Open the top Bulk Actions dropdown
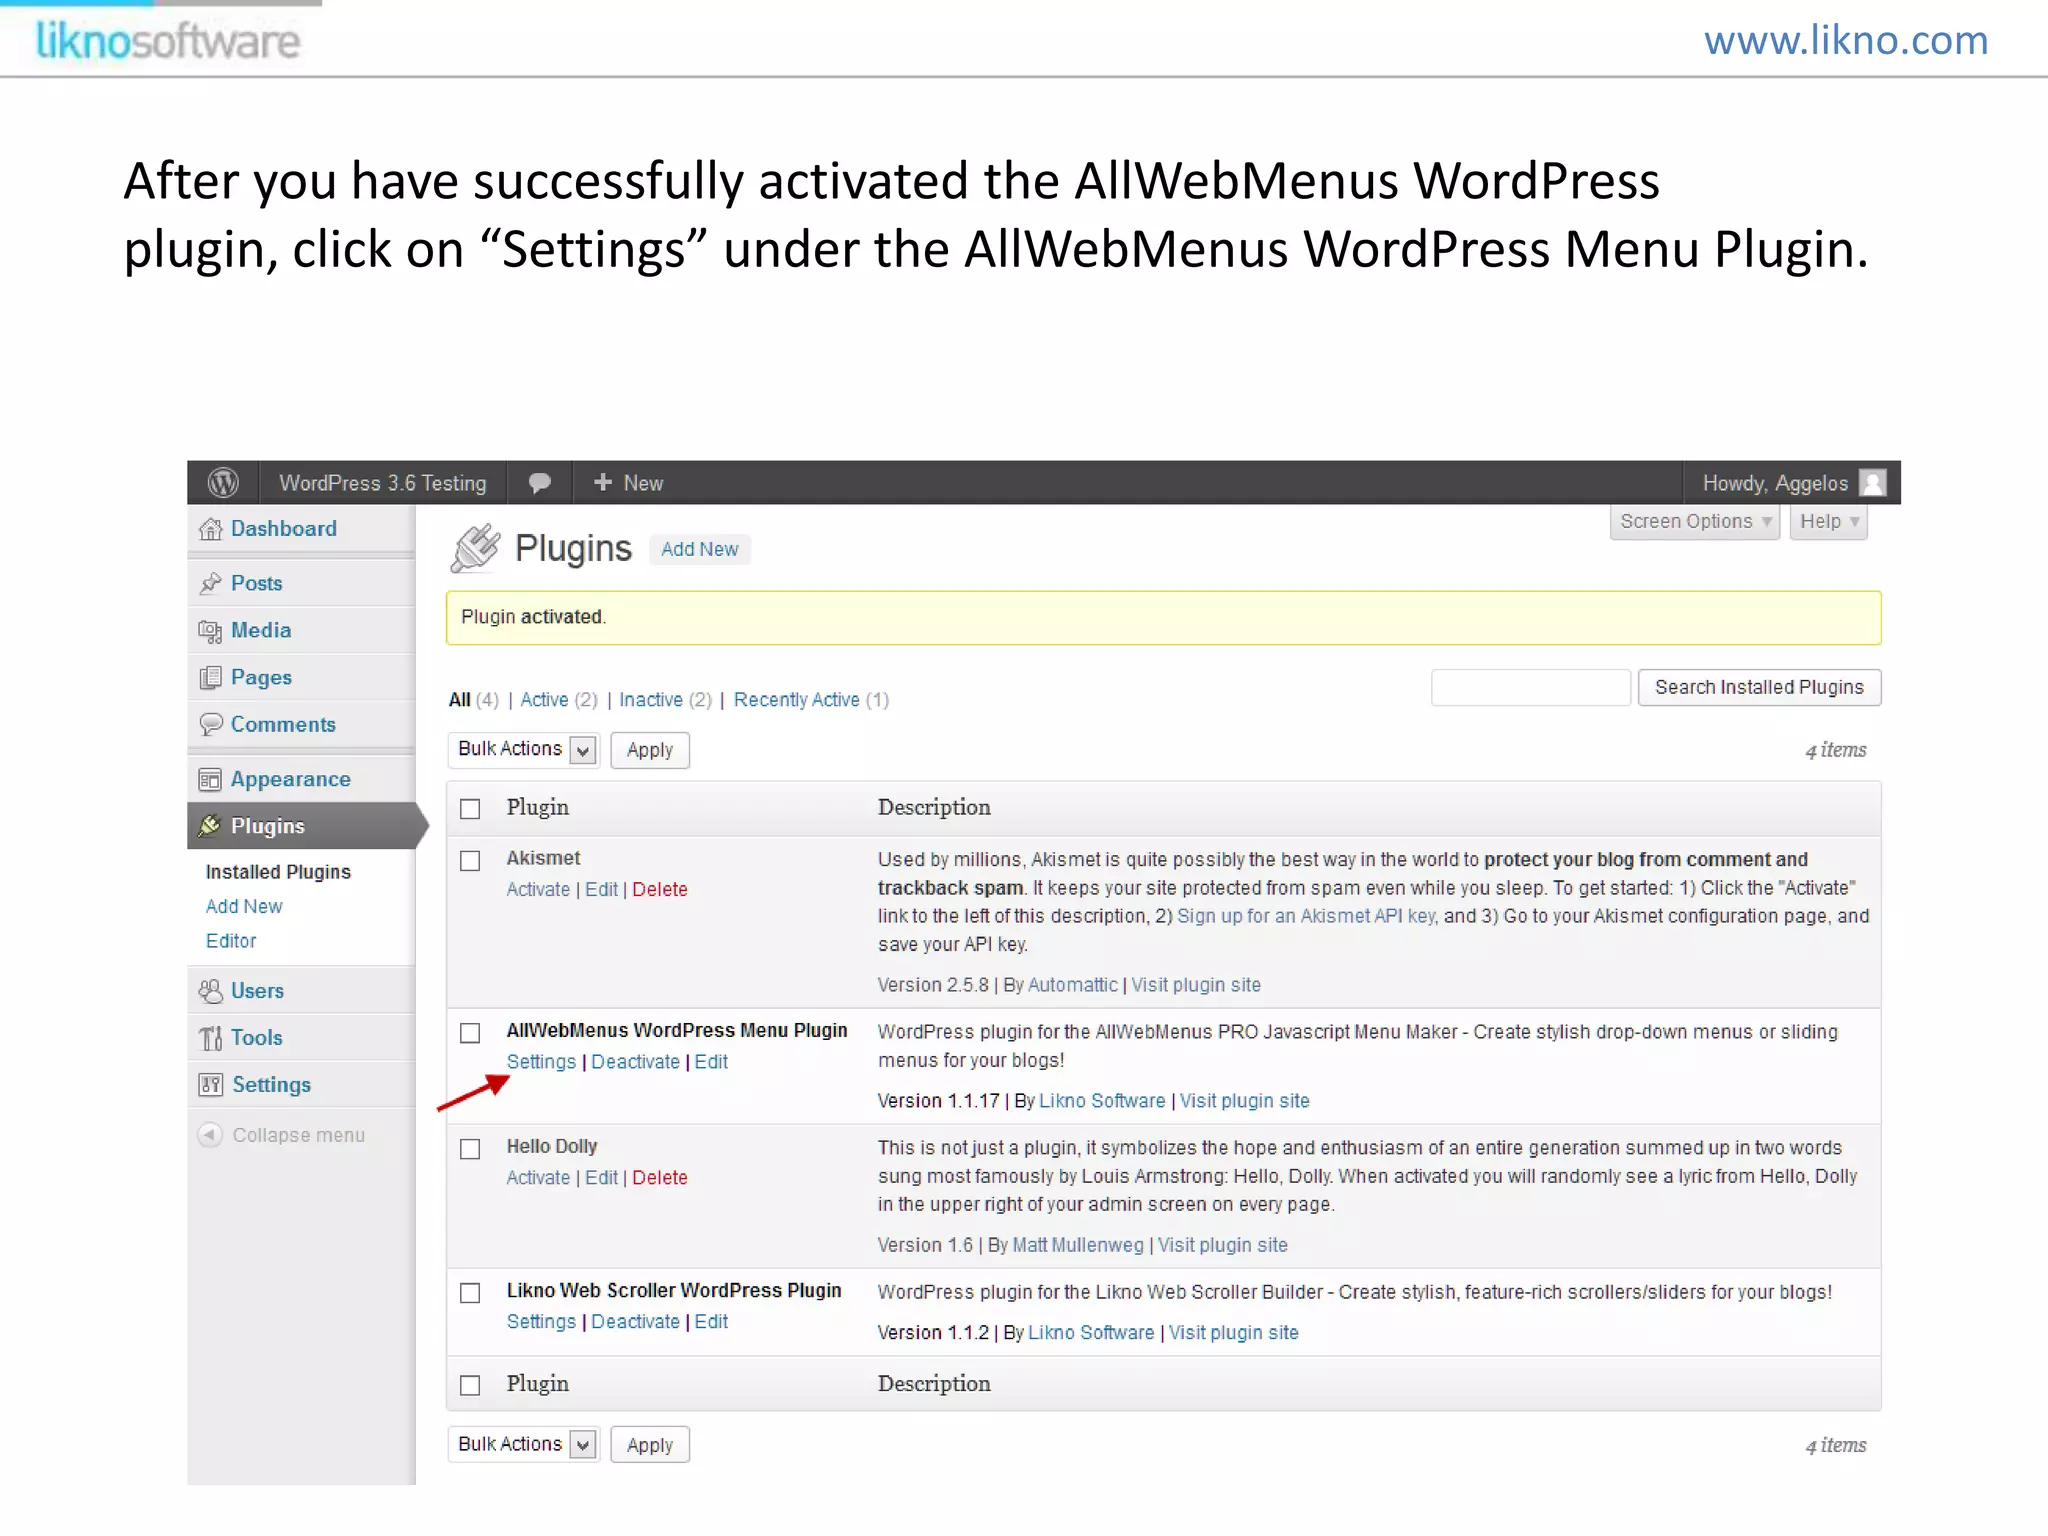Image resolution: width=2048 pixels, height=1536 pixels. (x=523, y=749)
